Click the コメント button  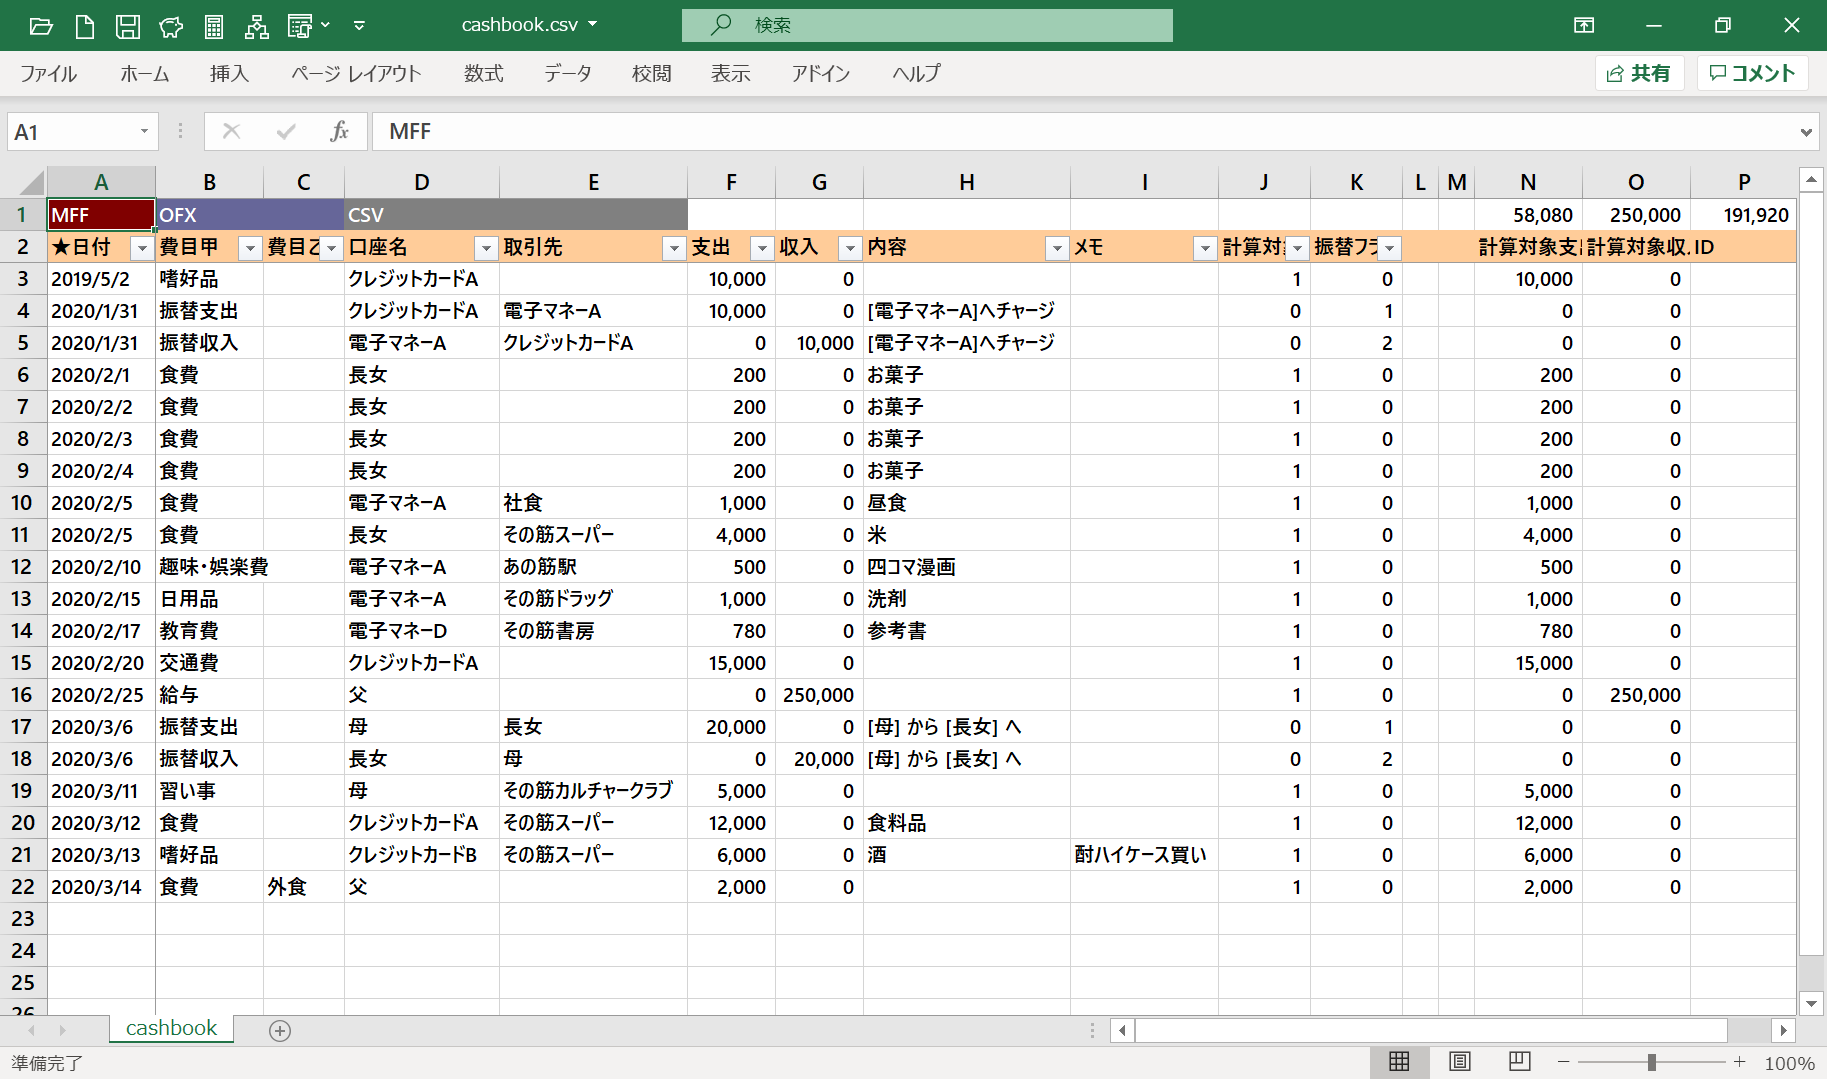(1753, 73)
